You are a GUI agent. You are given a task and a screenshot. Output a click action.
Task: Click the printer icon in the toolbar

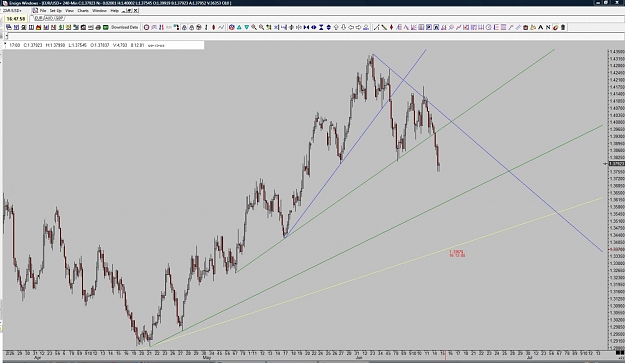click(98, 27)
